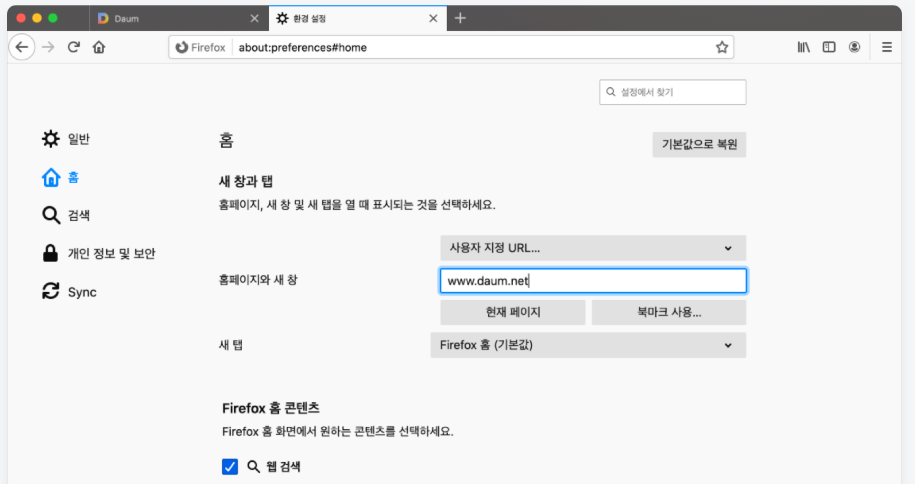Screen dimensions: 915x484
Task: Expand the 사용자 지정 URL... dropdown
Action: coord(593,248)
